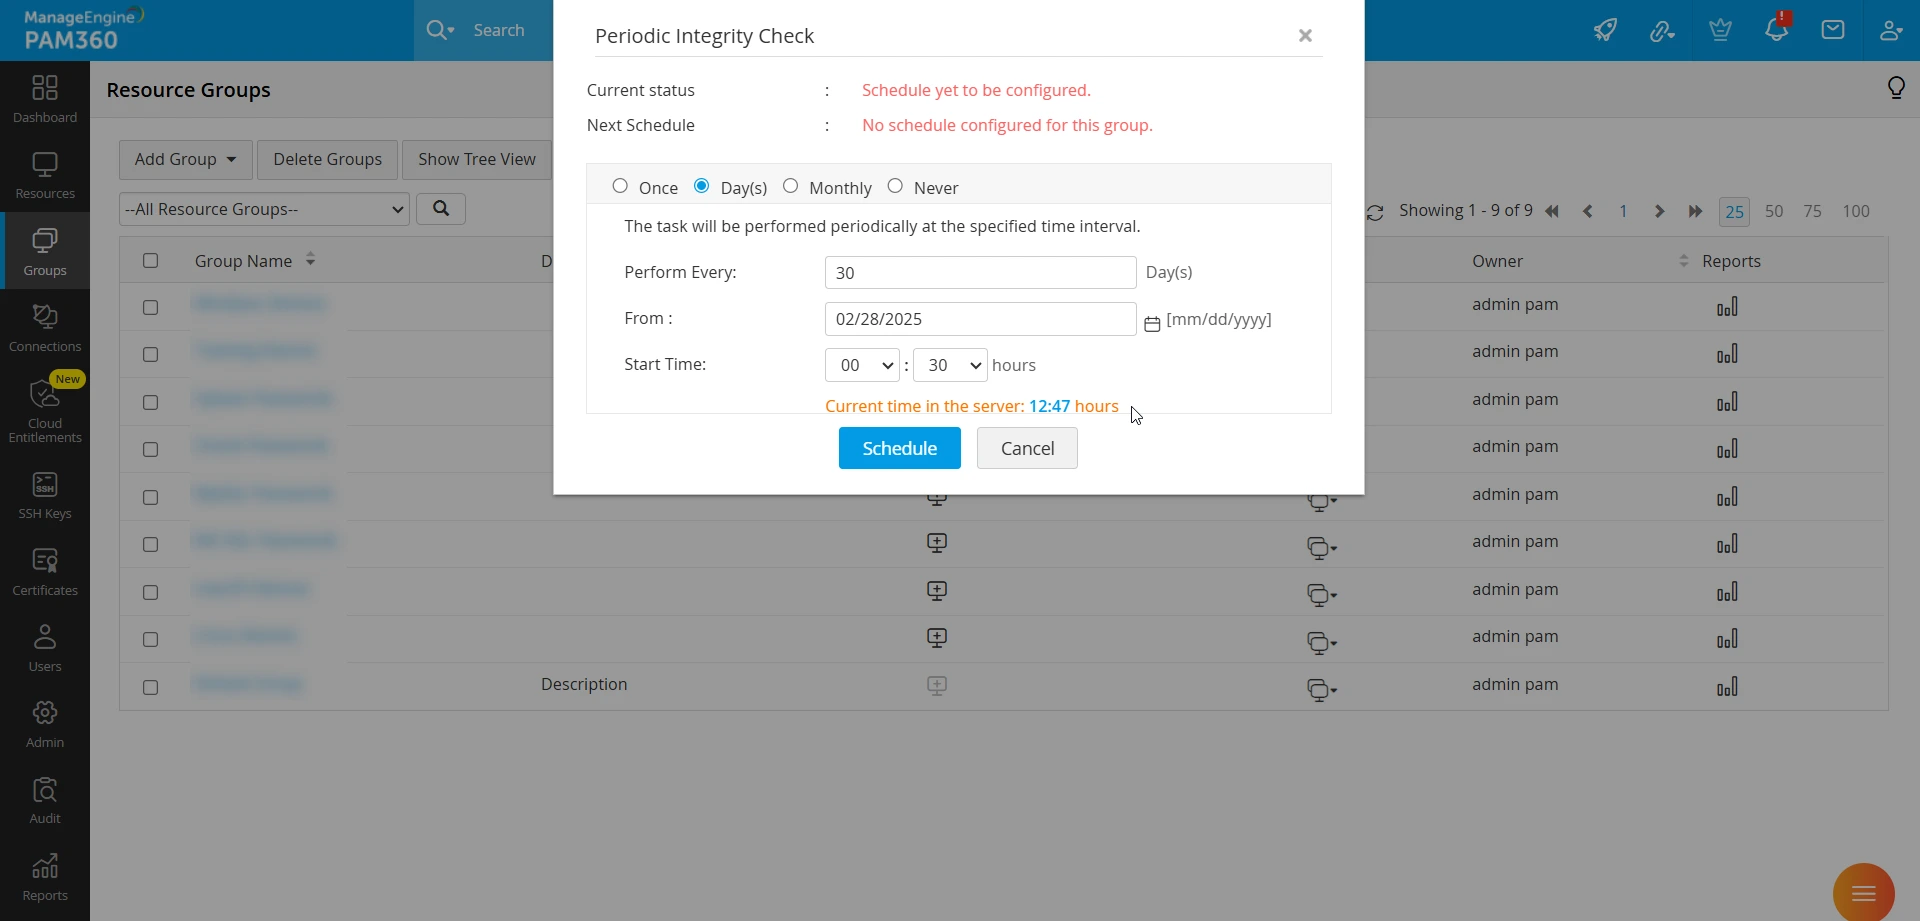Screen dimensions: 1920x921
Task: Go to the Dashboard sidebar menu
Action: click(45, 99)
